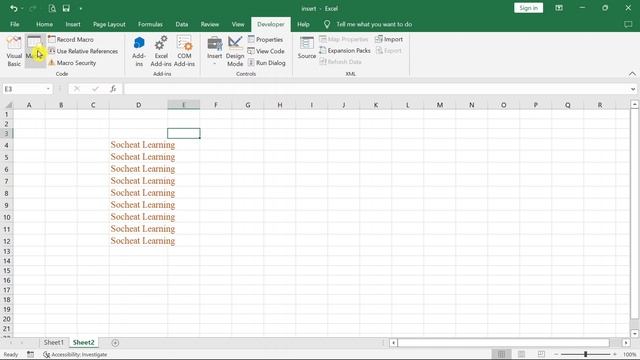Click the Name Box
Screen dimensions: 640x360
click(23, 89)
